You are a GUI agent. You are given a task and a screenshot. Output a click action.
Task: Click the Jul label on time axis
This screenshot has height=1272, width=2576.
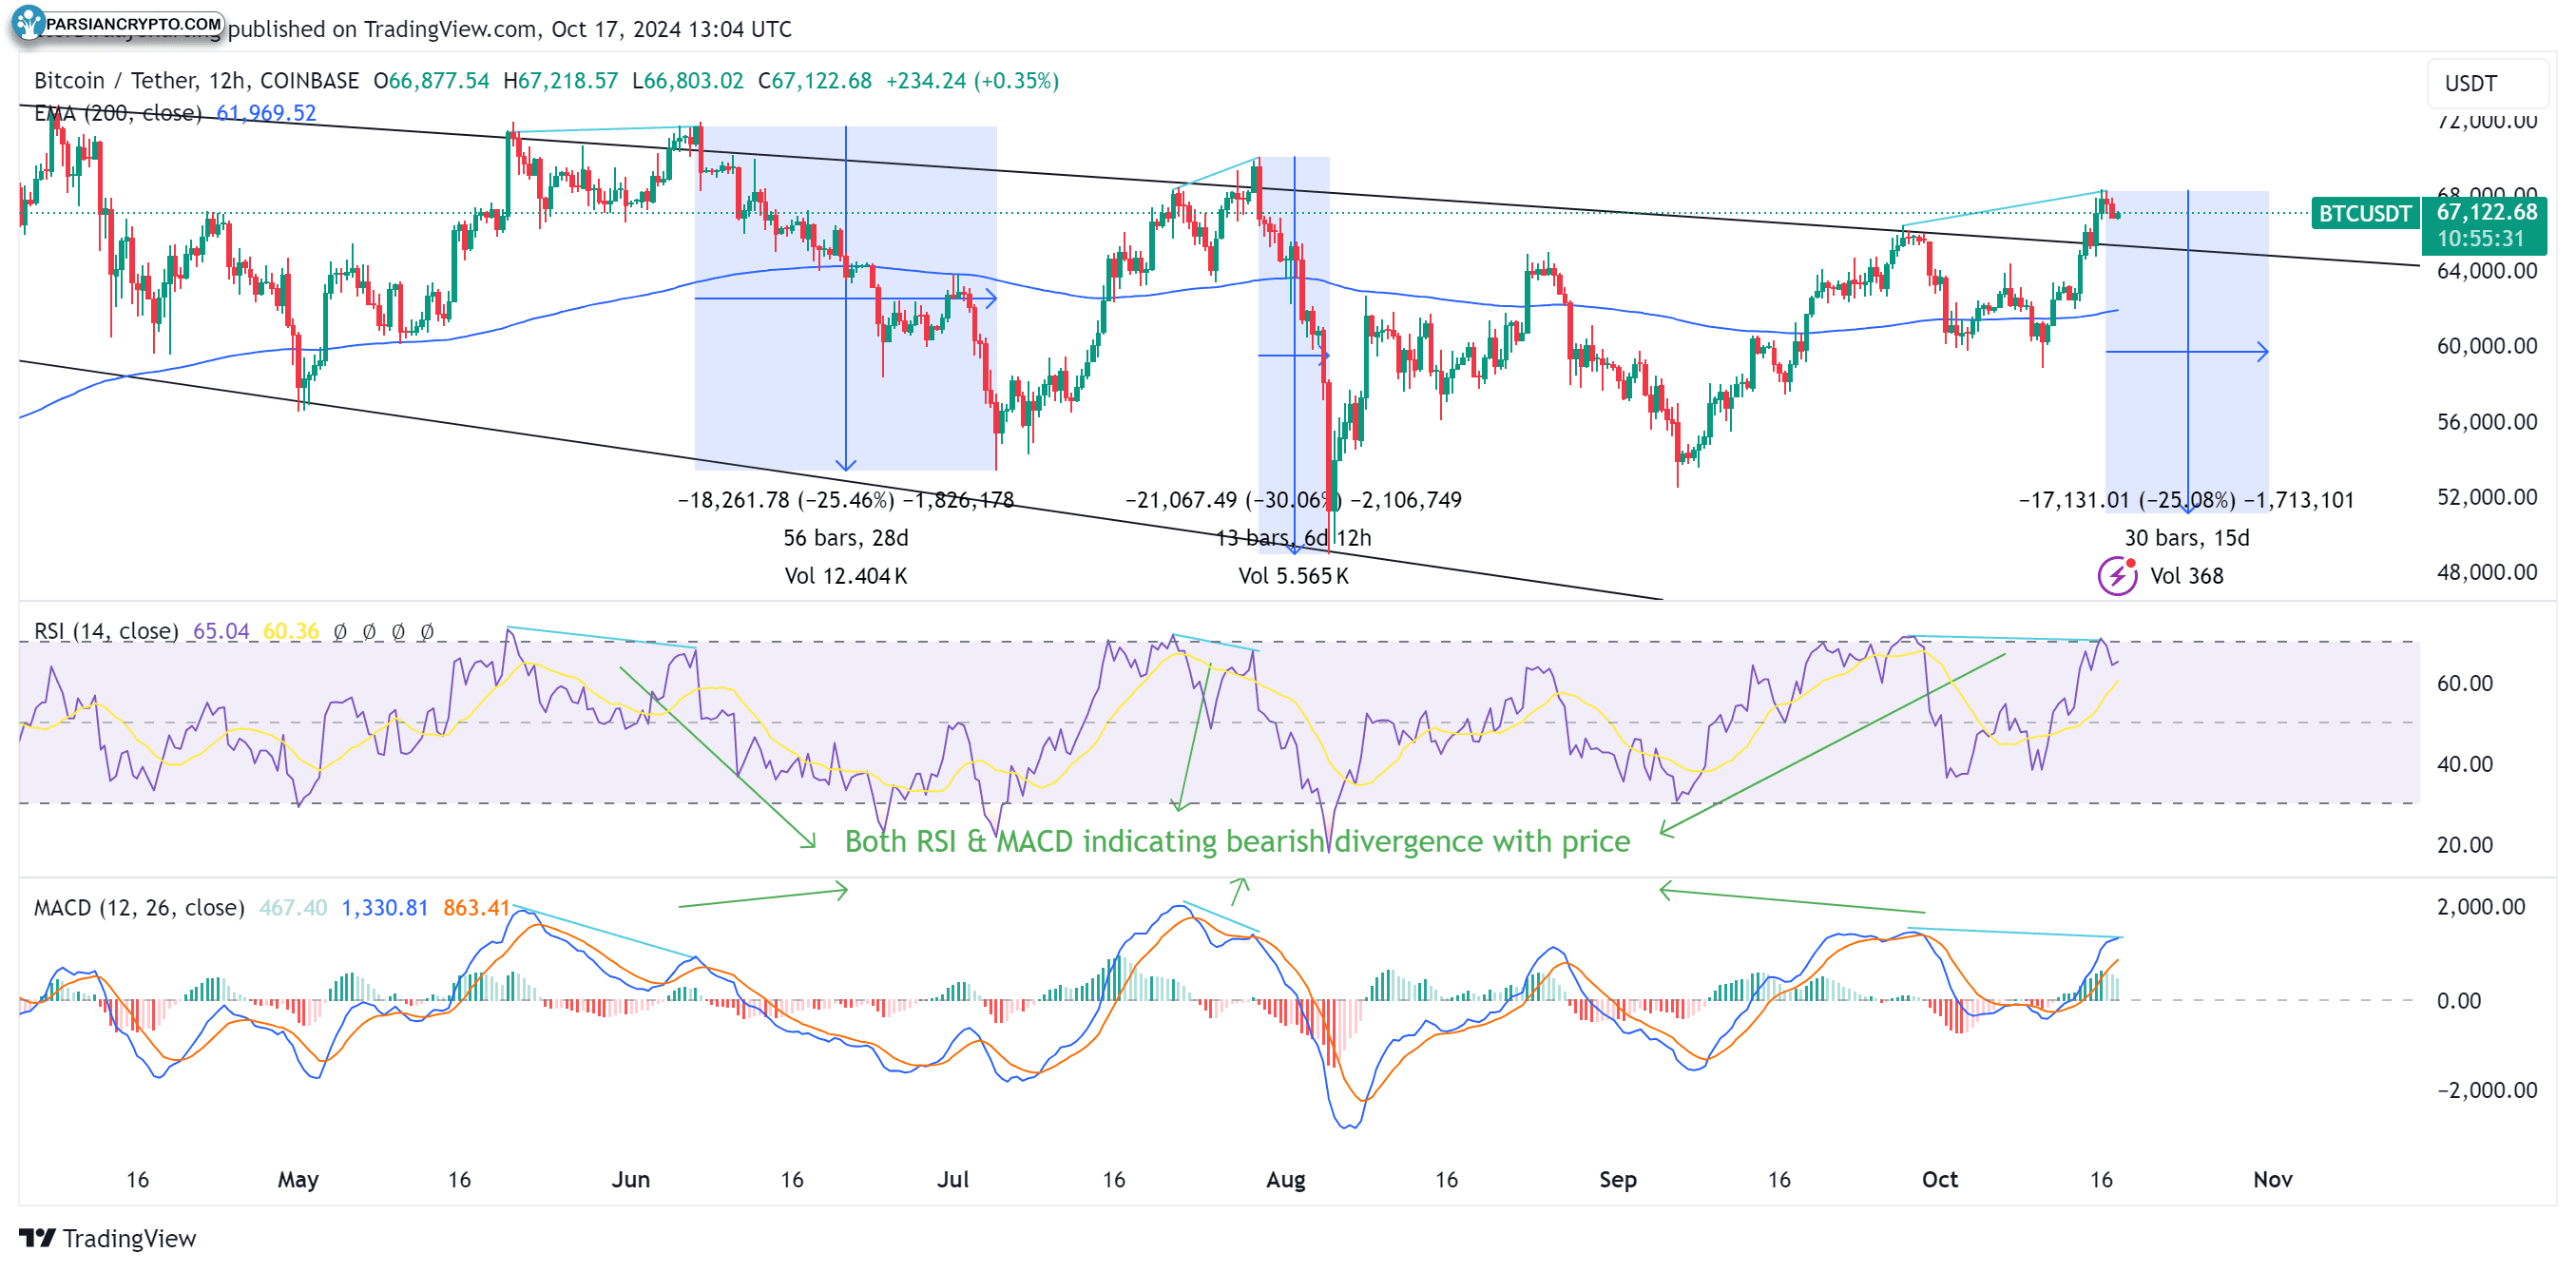[x=953, y=1180]
